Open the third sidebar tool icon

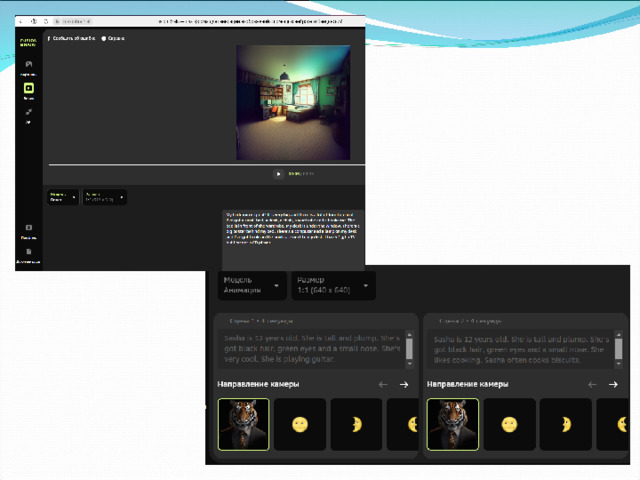click(29, 112)
